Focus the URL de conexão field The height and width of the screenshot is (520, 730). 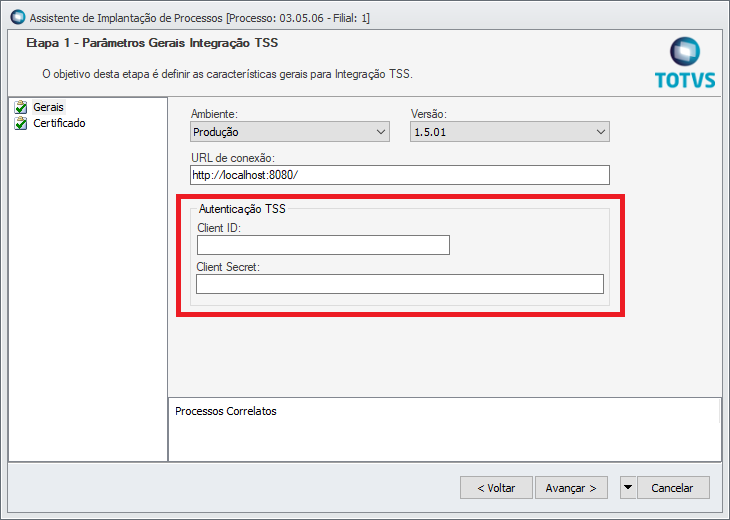point(399,176)
